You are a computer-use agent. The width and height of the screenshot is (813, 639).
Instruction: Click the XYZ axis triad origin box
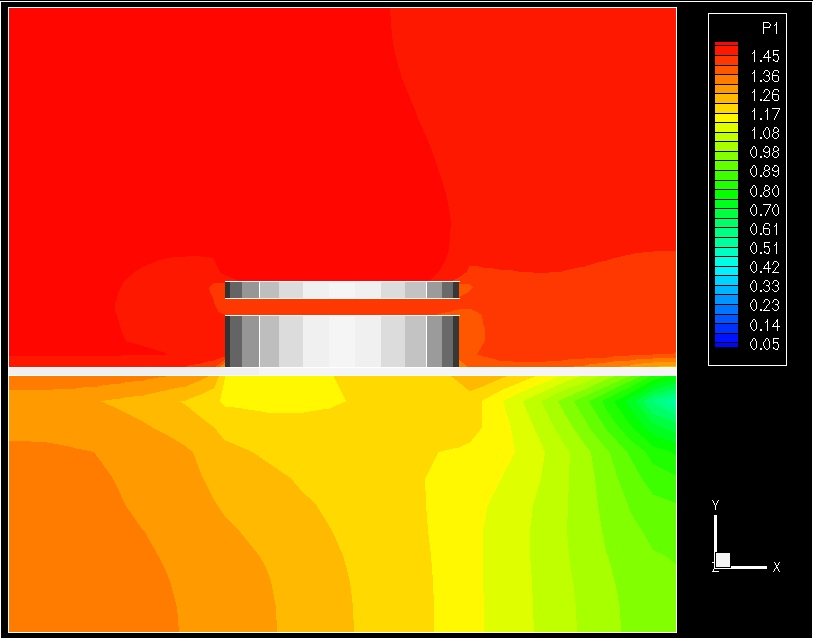coord(723,560)
